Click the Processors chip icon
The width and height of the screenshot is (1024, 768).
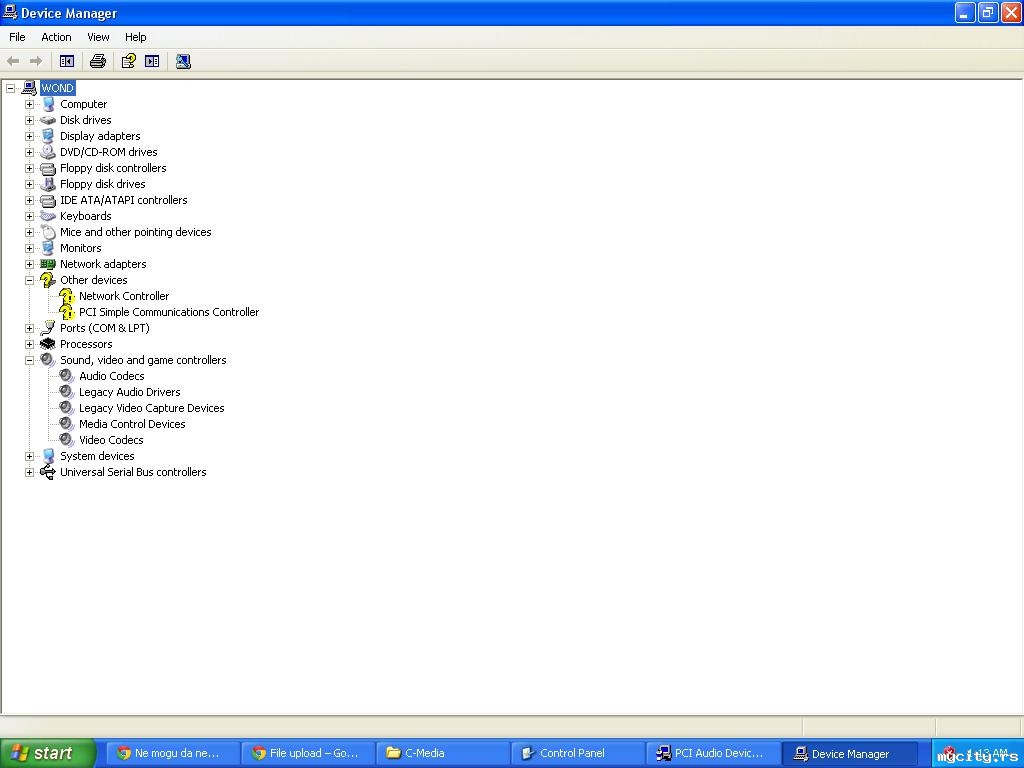(48, 344)
